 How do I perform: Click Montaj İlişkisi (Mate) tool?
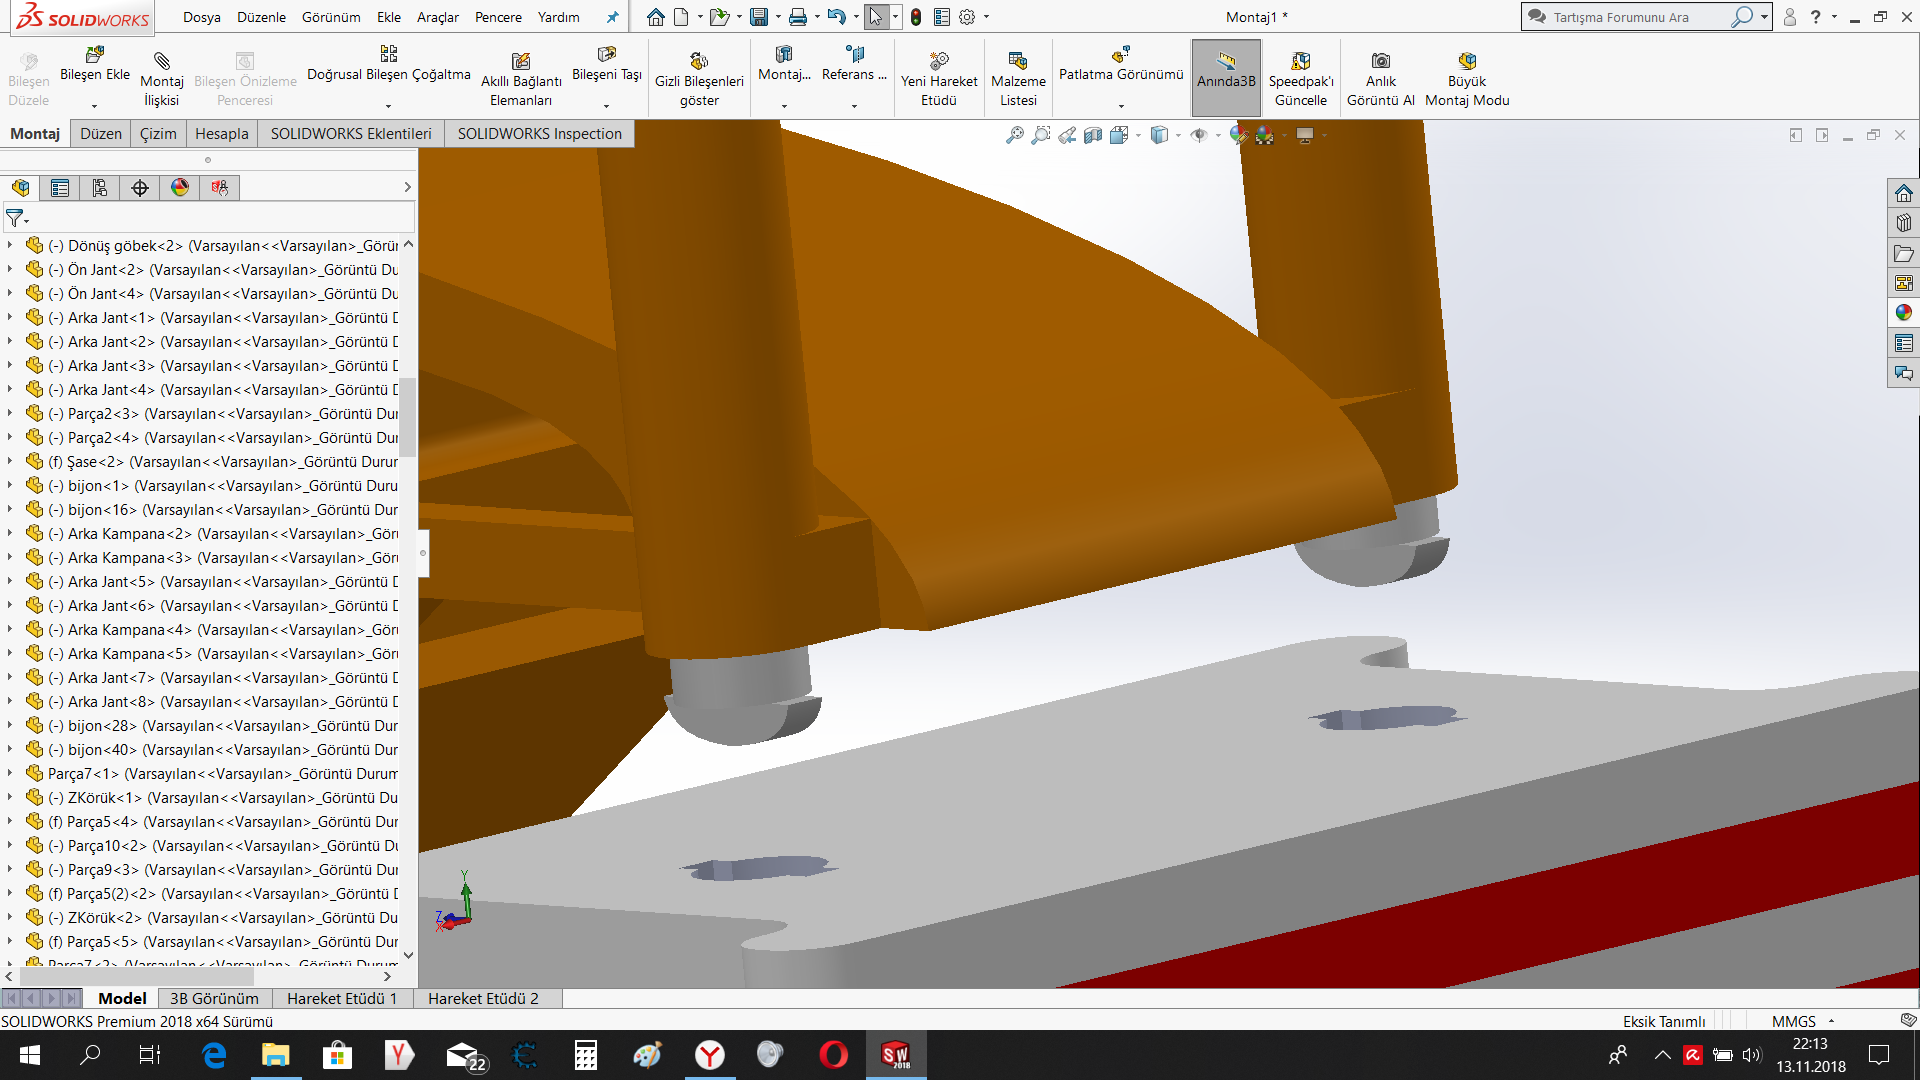[162, 78]
